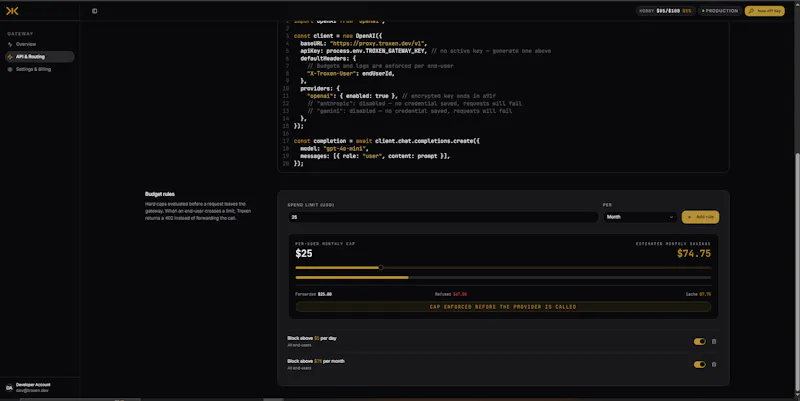This screenshot has height=401, width=800.
Task: Click the Cache $7.75 label
Action: [698, 294]
